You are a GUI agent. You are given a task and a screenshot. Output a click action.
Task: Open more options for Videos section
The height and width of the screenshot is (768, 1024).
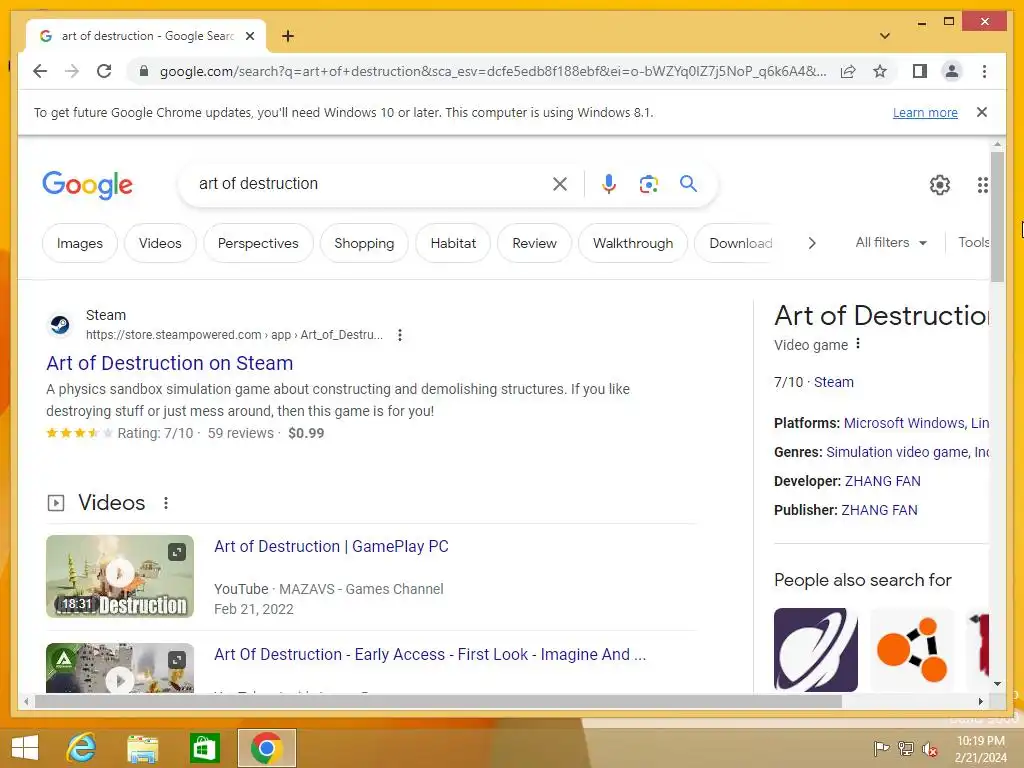166,503
